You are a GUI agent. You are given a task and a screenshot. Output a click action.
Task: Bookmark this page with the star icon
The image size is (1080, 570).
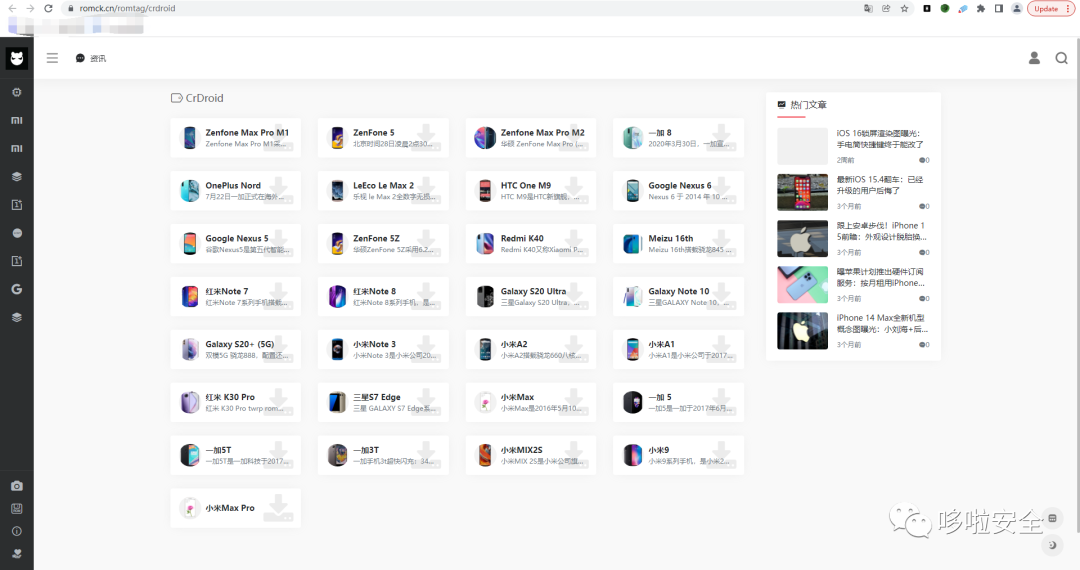[904, 8]
